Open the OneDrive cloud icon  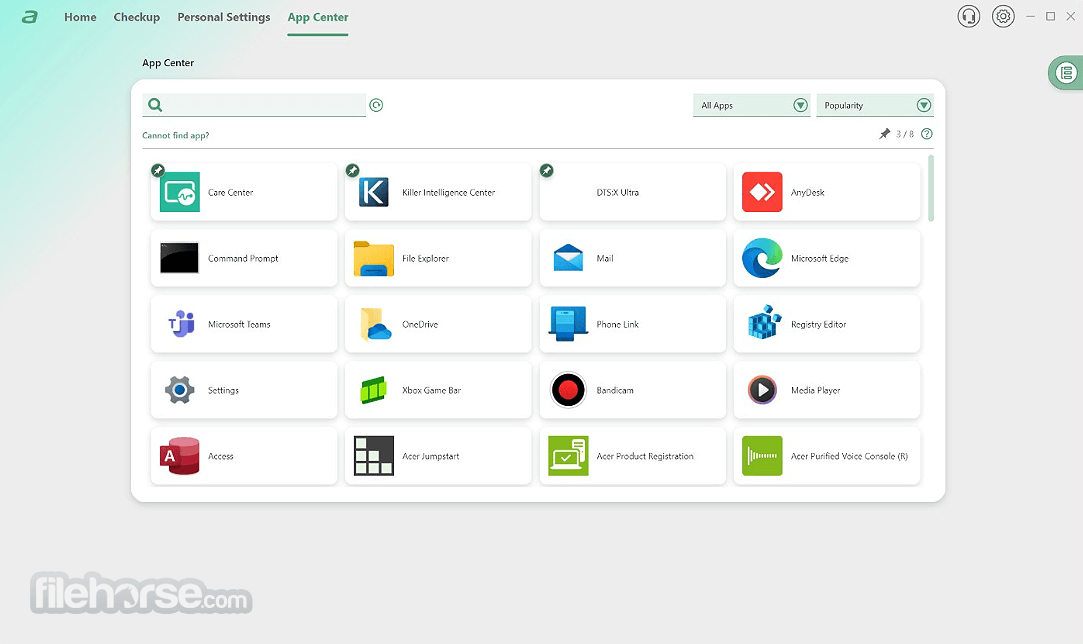click(x=375, y=324)
